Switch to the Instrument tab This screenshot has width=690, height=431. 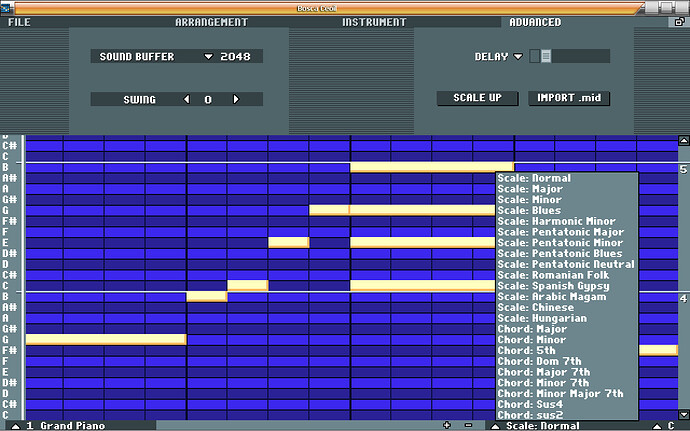[374, 22]
